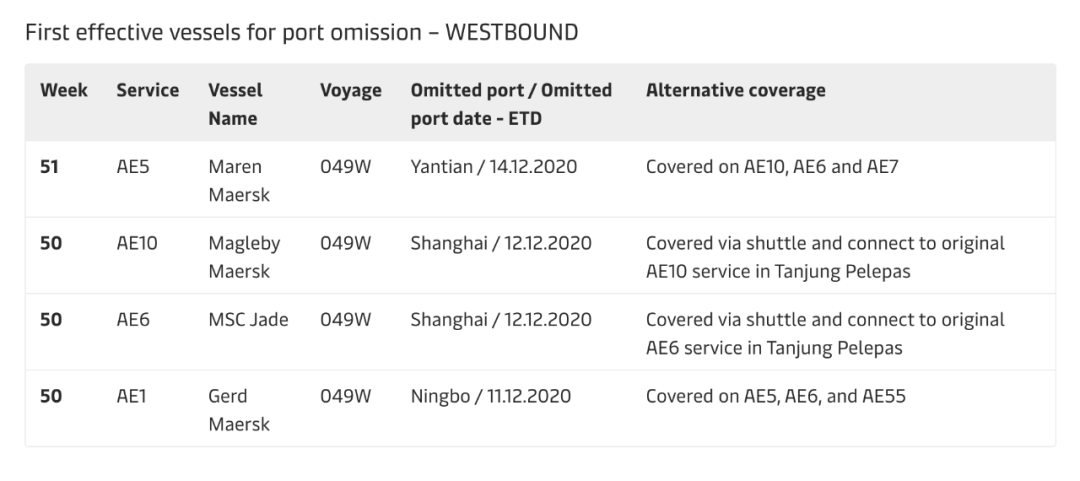The height and width of the screenshot is (481, 1080).
Task: Select the Ningbo / 11.12.2020 cell
Action: 490,396
